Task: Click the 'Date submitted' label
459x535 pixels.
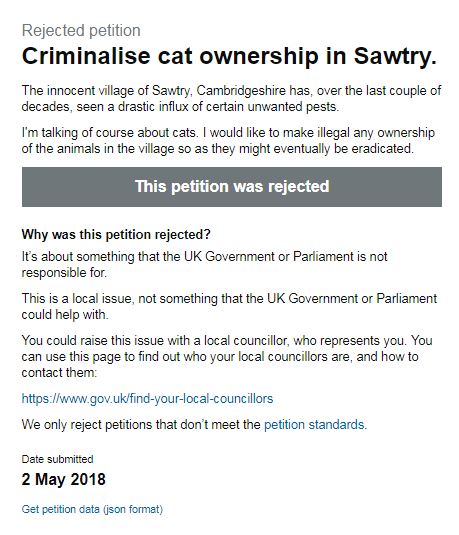Action: (x=57, y=459)
